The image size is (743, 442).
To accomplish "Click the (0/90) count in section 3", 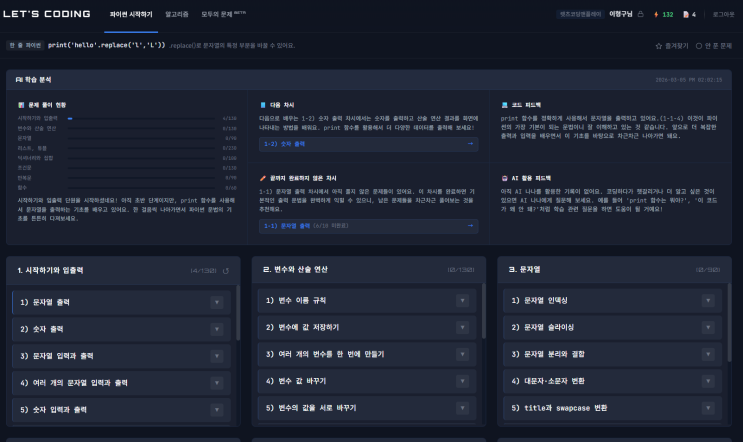I will coord(708,270).
